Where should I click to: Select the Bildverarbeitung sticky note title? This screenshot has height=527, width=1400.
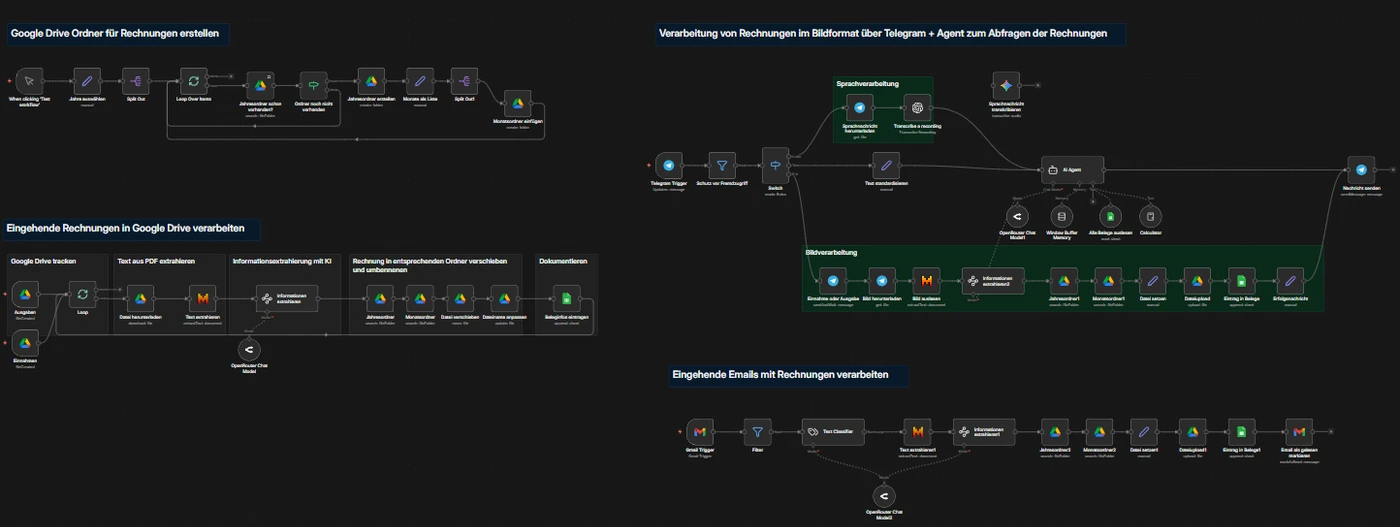[832, 253]
